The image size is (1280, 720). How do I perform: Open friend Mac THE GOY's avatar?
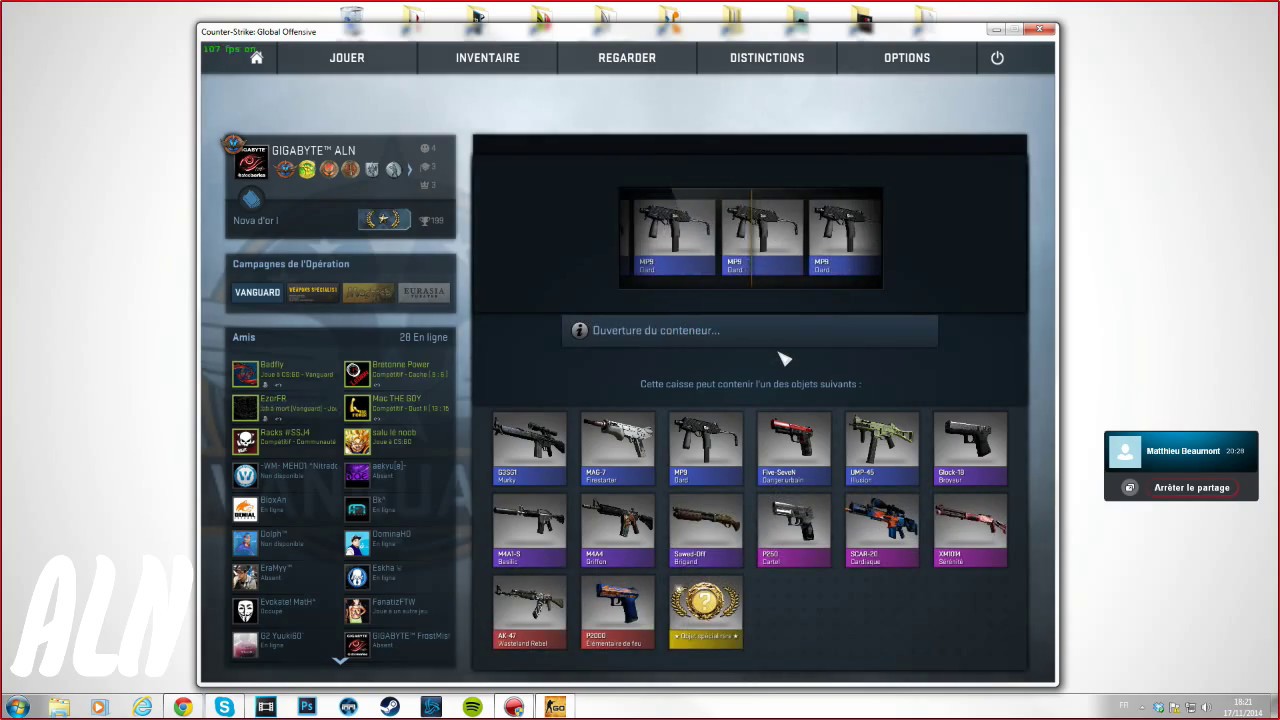pos(357,408)
